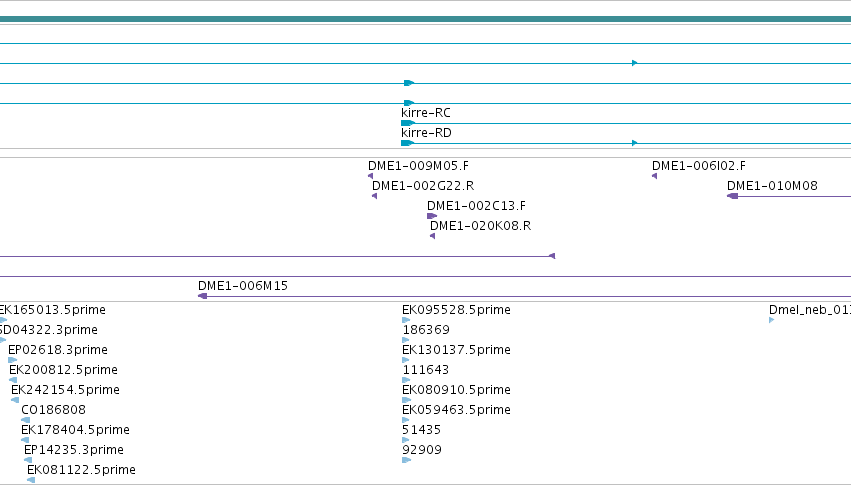851x485 pixels.
Task: Select the kirre-RC transcript label
Action: 426,113
